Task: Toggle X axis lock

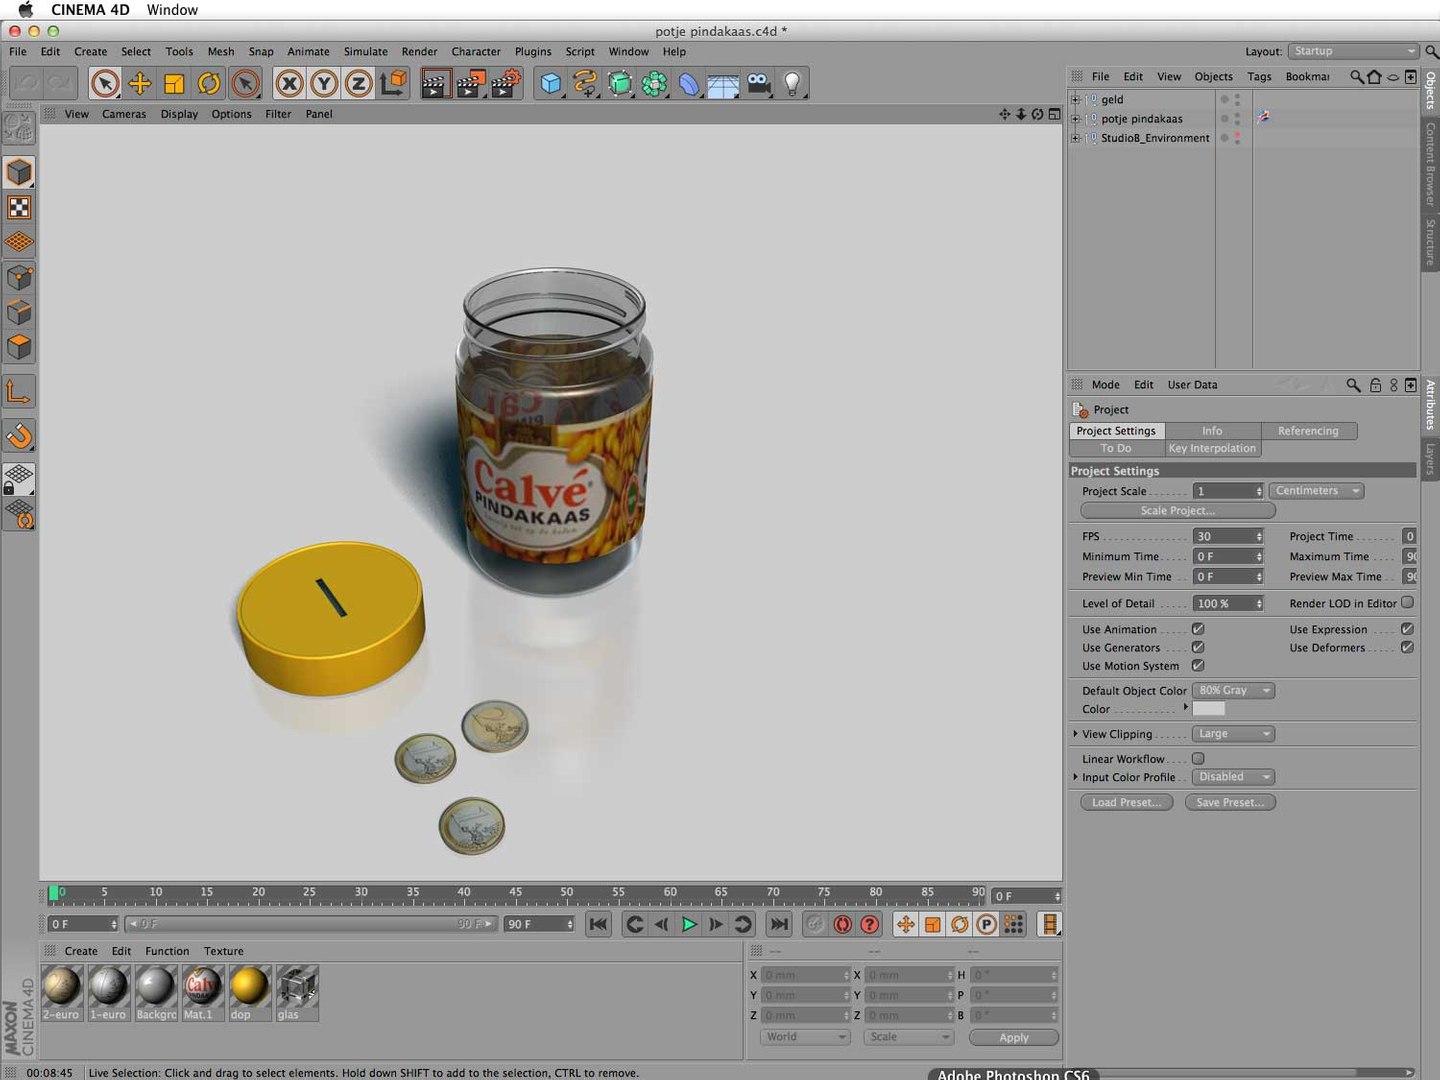Action: (x=290, y=84)
